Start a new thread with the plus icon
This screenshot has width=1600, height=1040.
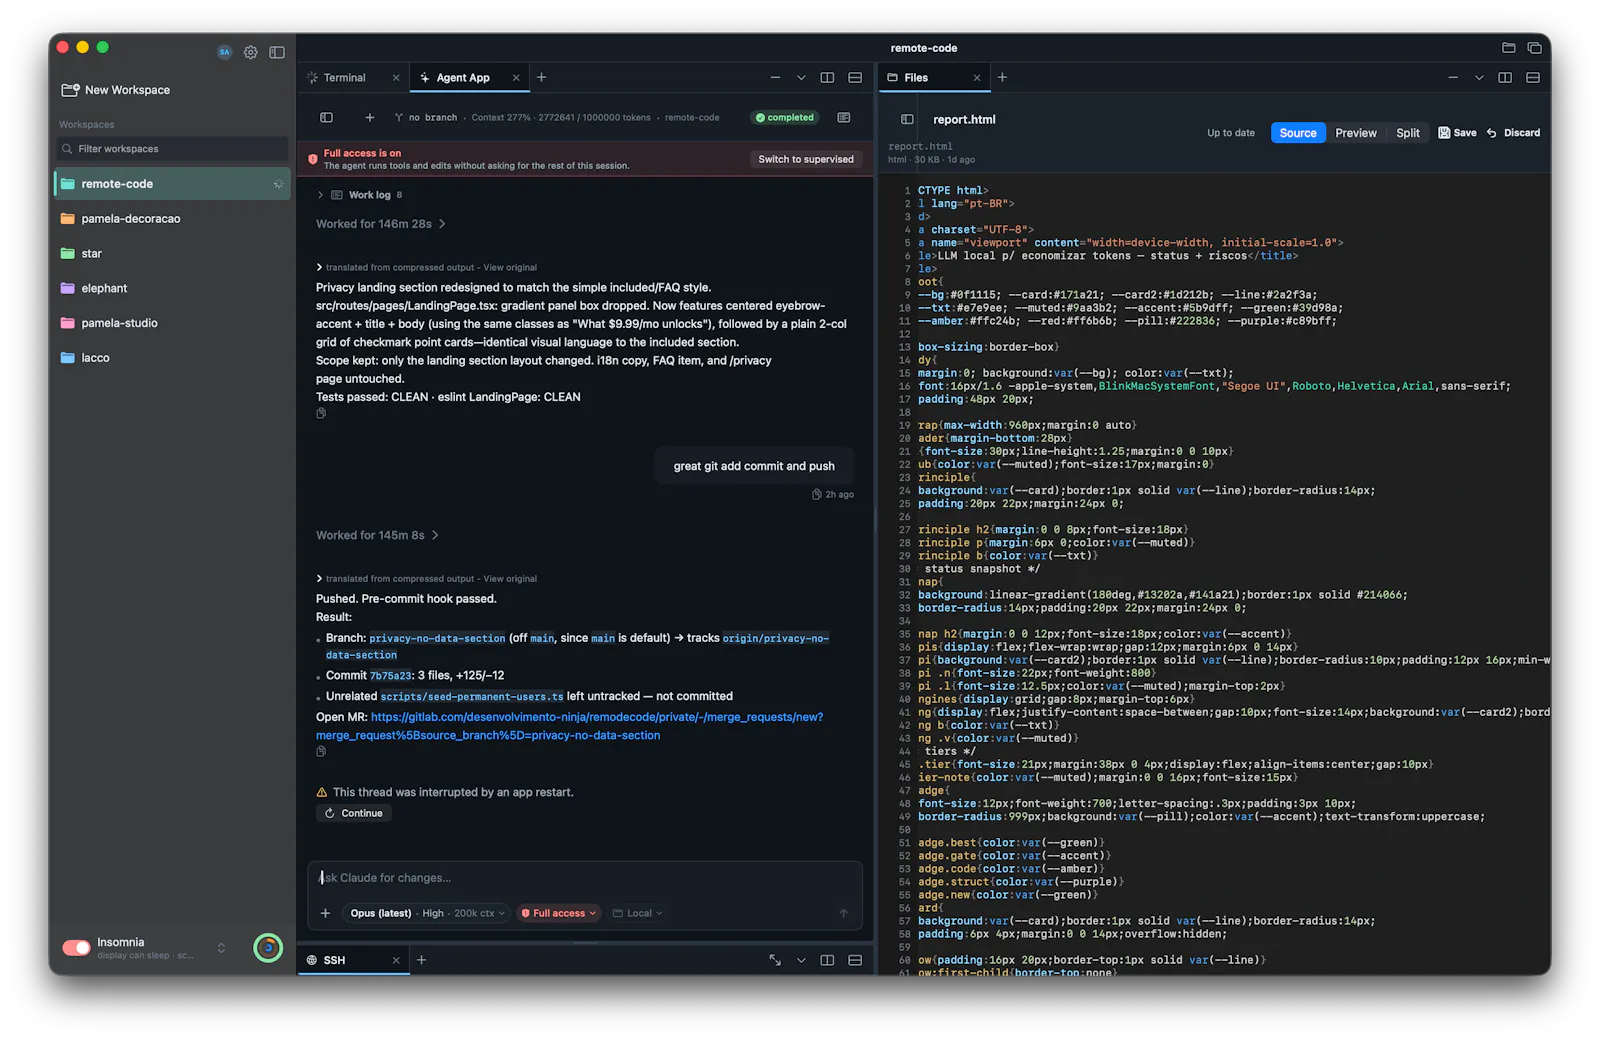pyautogui.click(x=369, y=118)
